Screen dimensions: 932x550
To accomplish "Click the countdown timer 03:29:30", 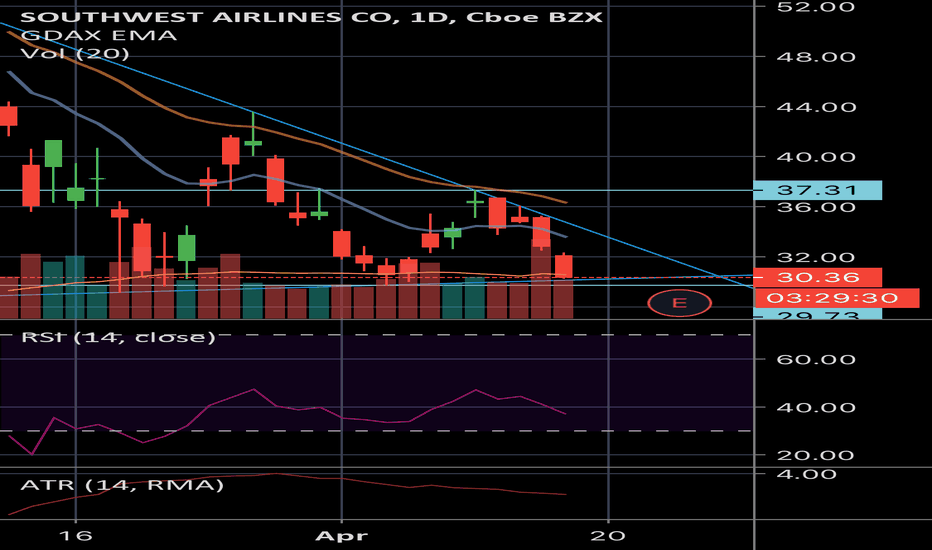I will click(835, 298).
